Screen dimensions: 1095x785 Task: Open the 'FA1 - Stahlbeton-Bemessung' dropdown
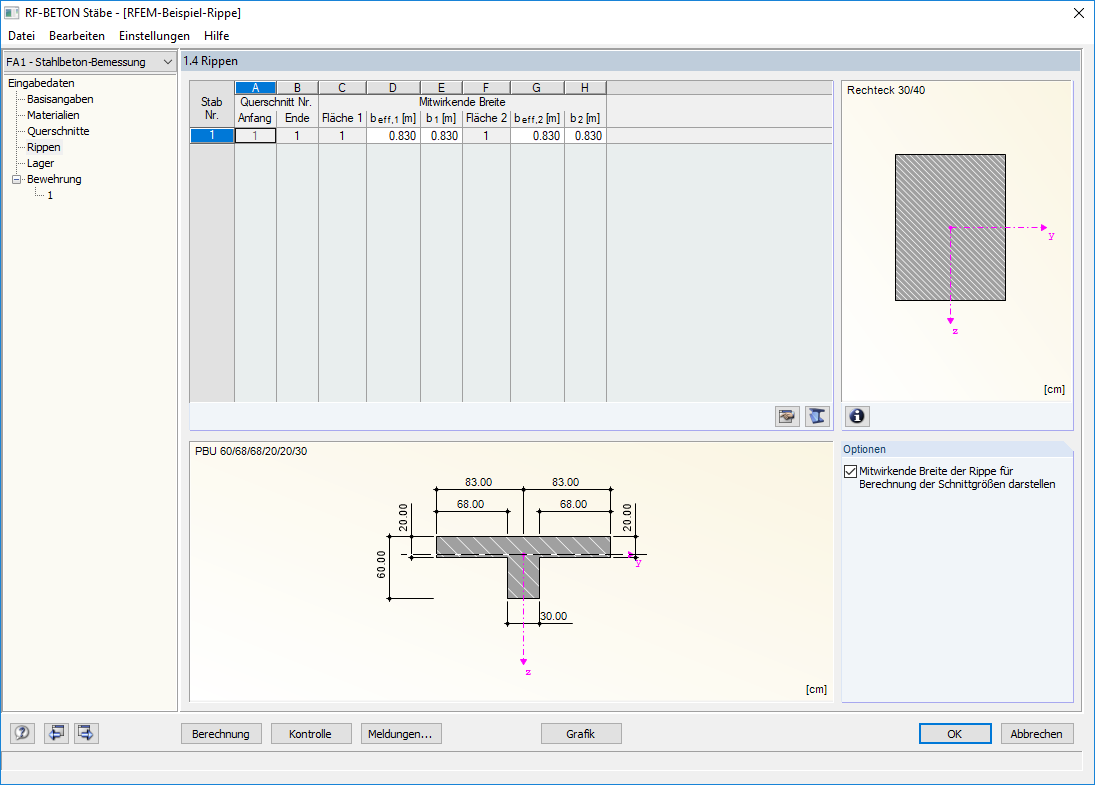(x=168, y=61)
